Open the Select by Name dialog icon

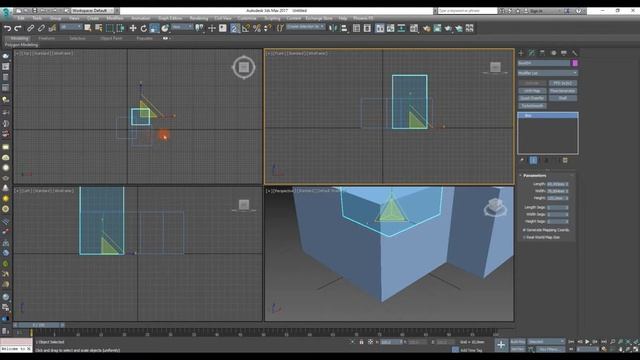99,28
